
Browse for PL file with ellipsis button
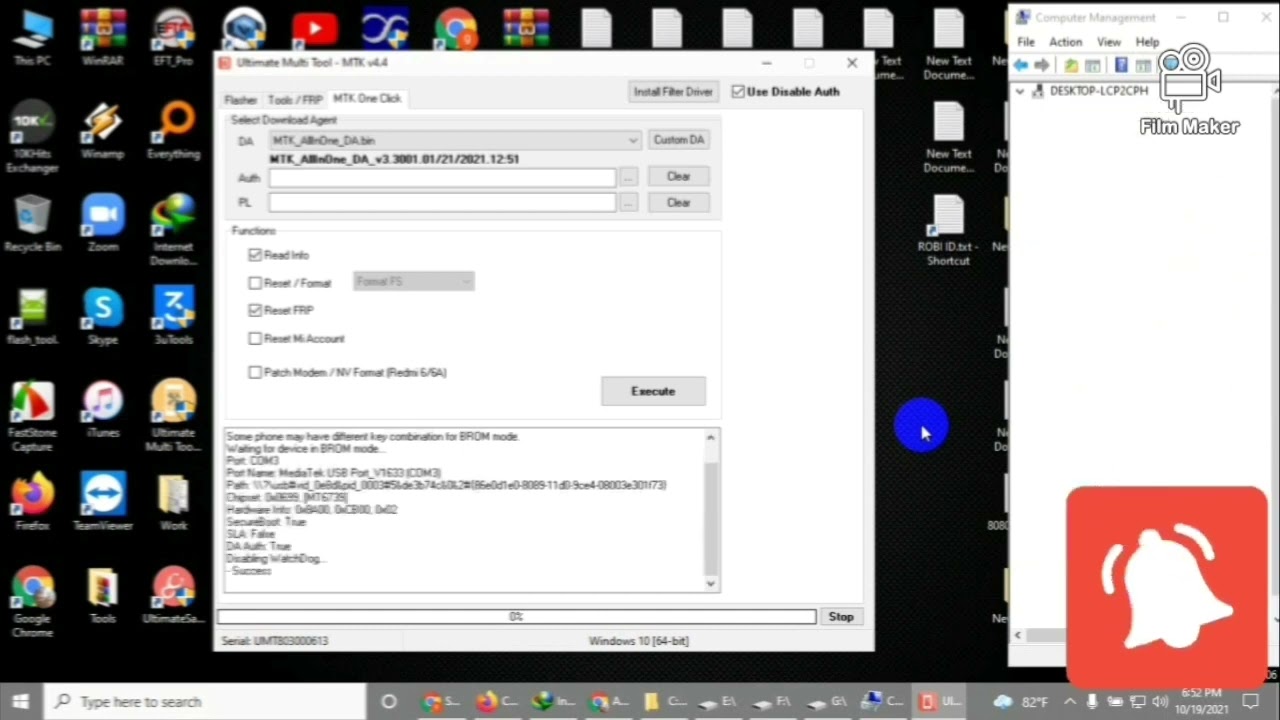point(628,203)
